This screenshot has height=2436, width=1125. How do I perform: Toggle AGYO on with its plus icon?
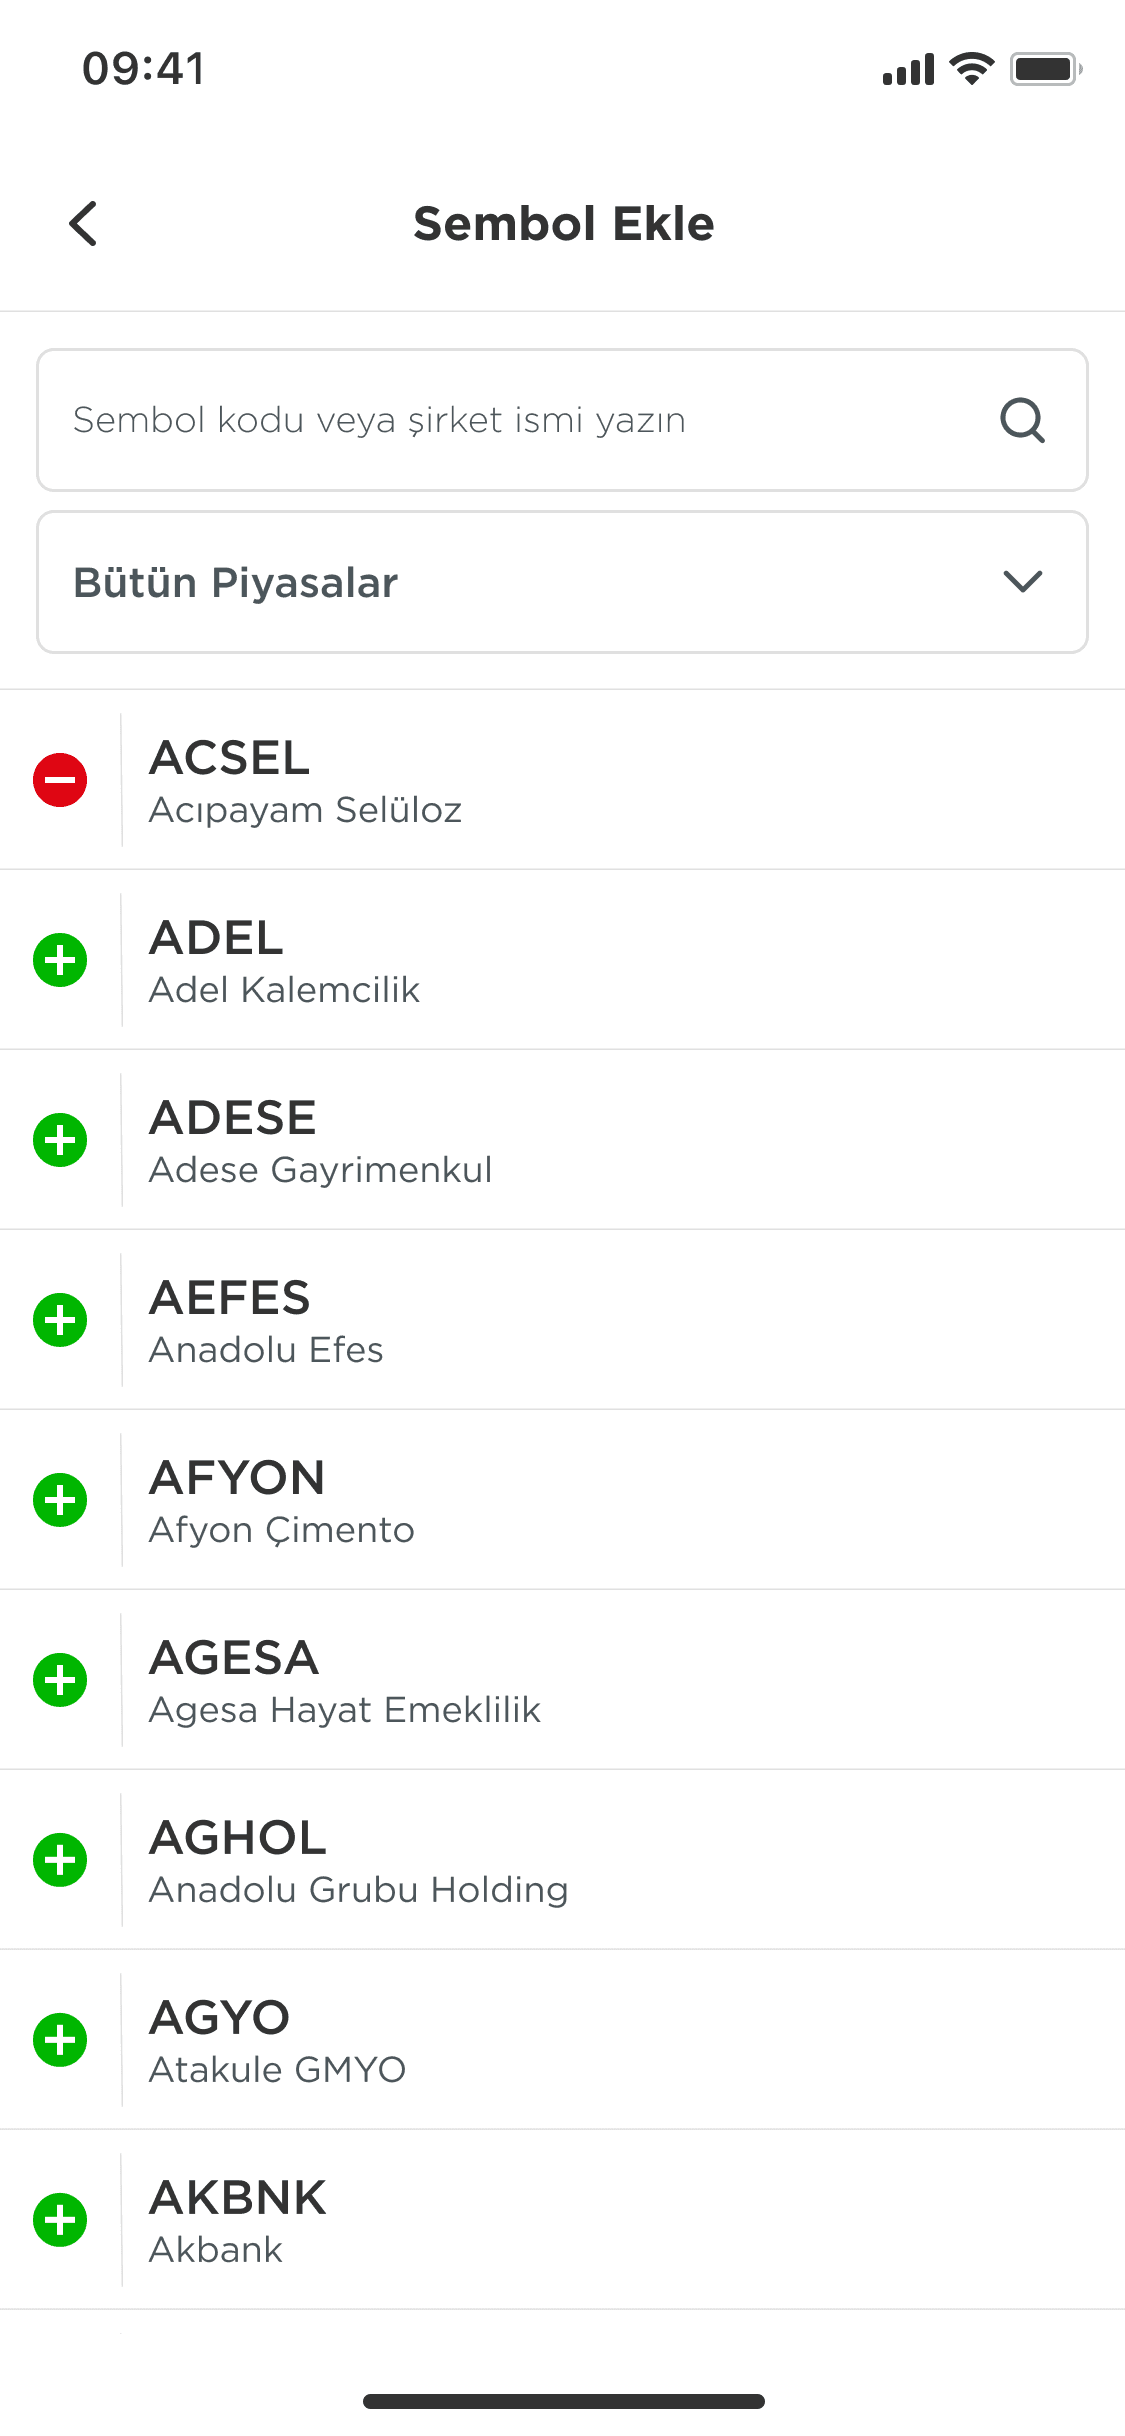tap(60, 2040)
